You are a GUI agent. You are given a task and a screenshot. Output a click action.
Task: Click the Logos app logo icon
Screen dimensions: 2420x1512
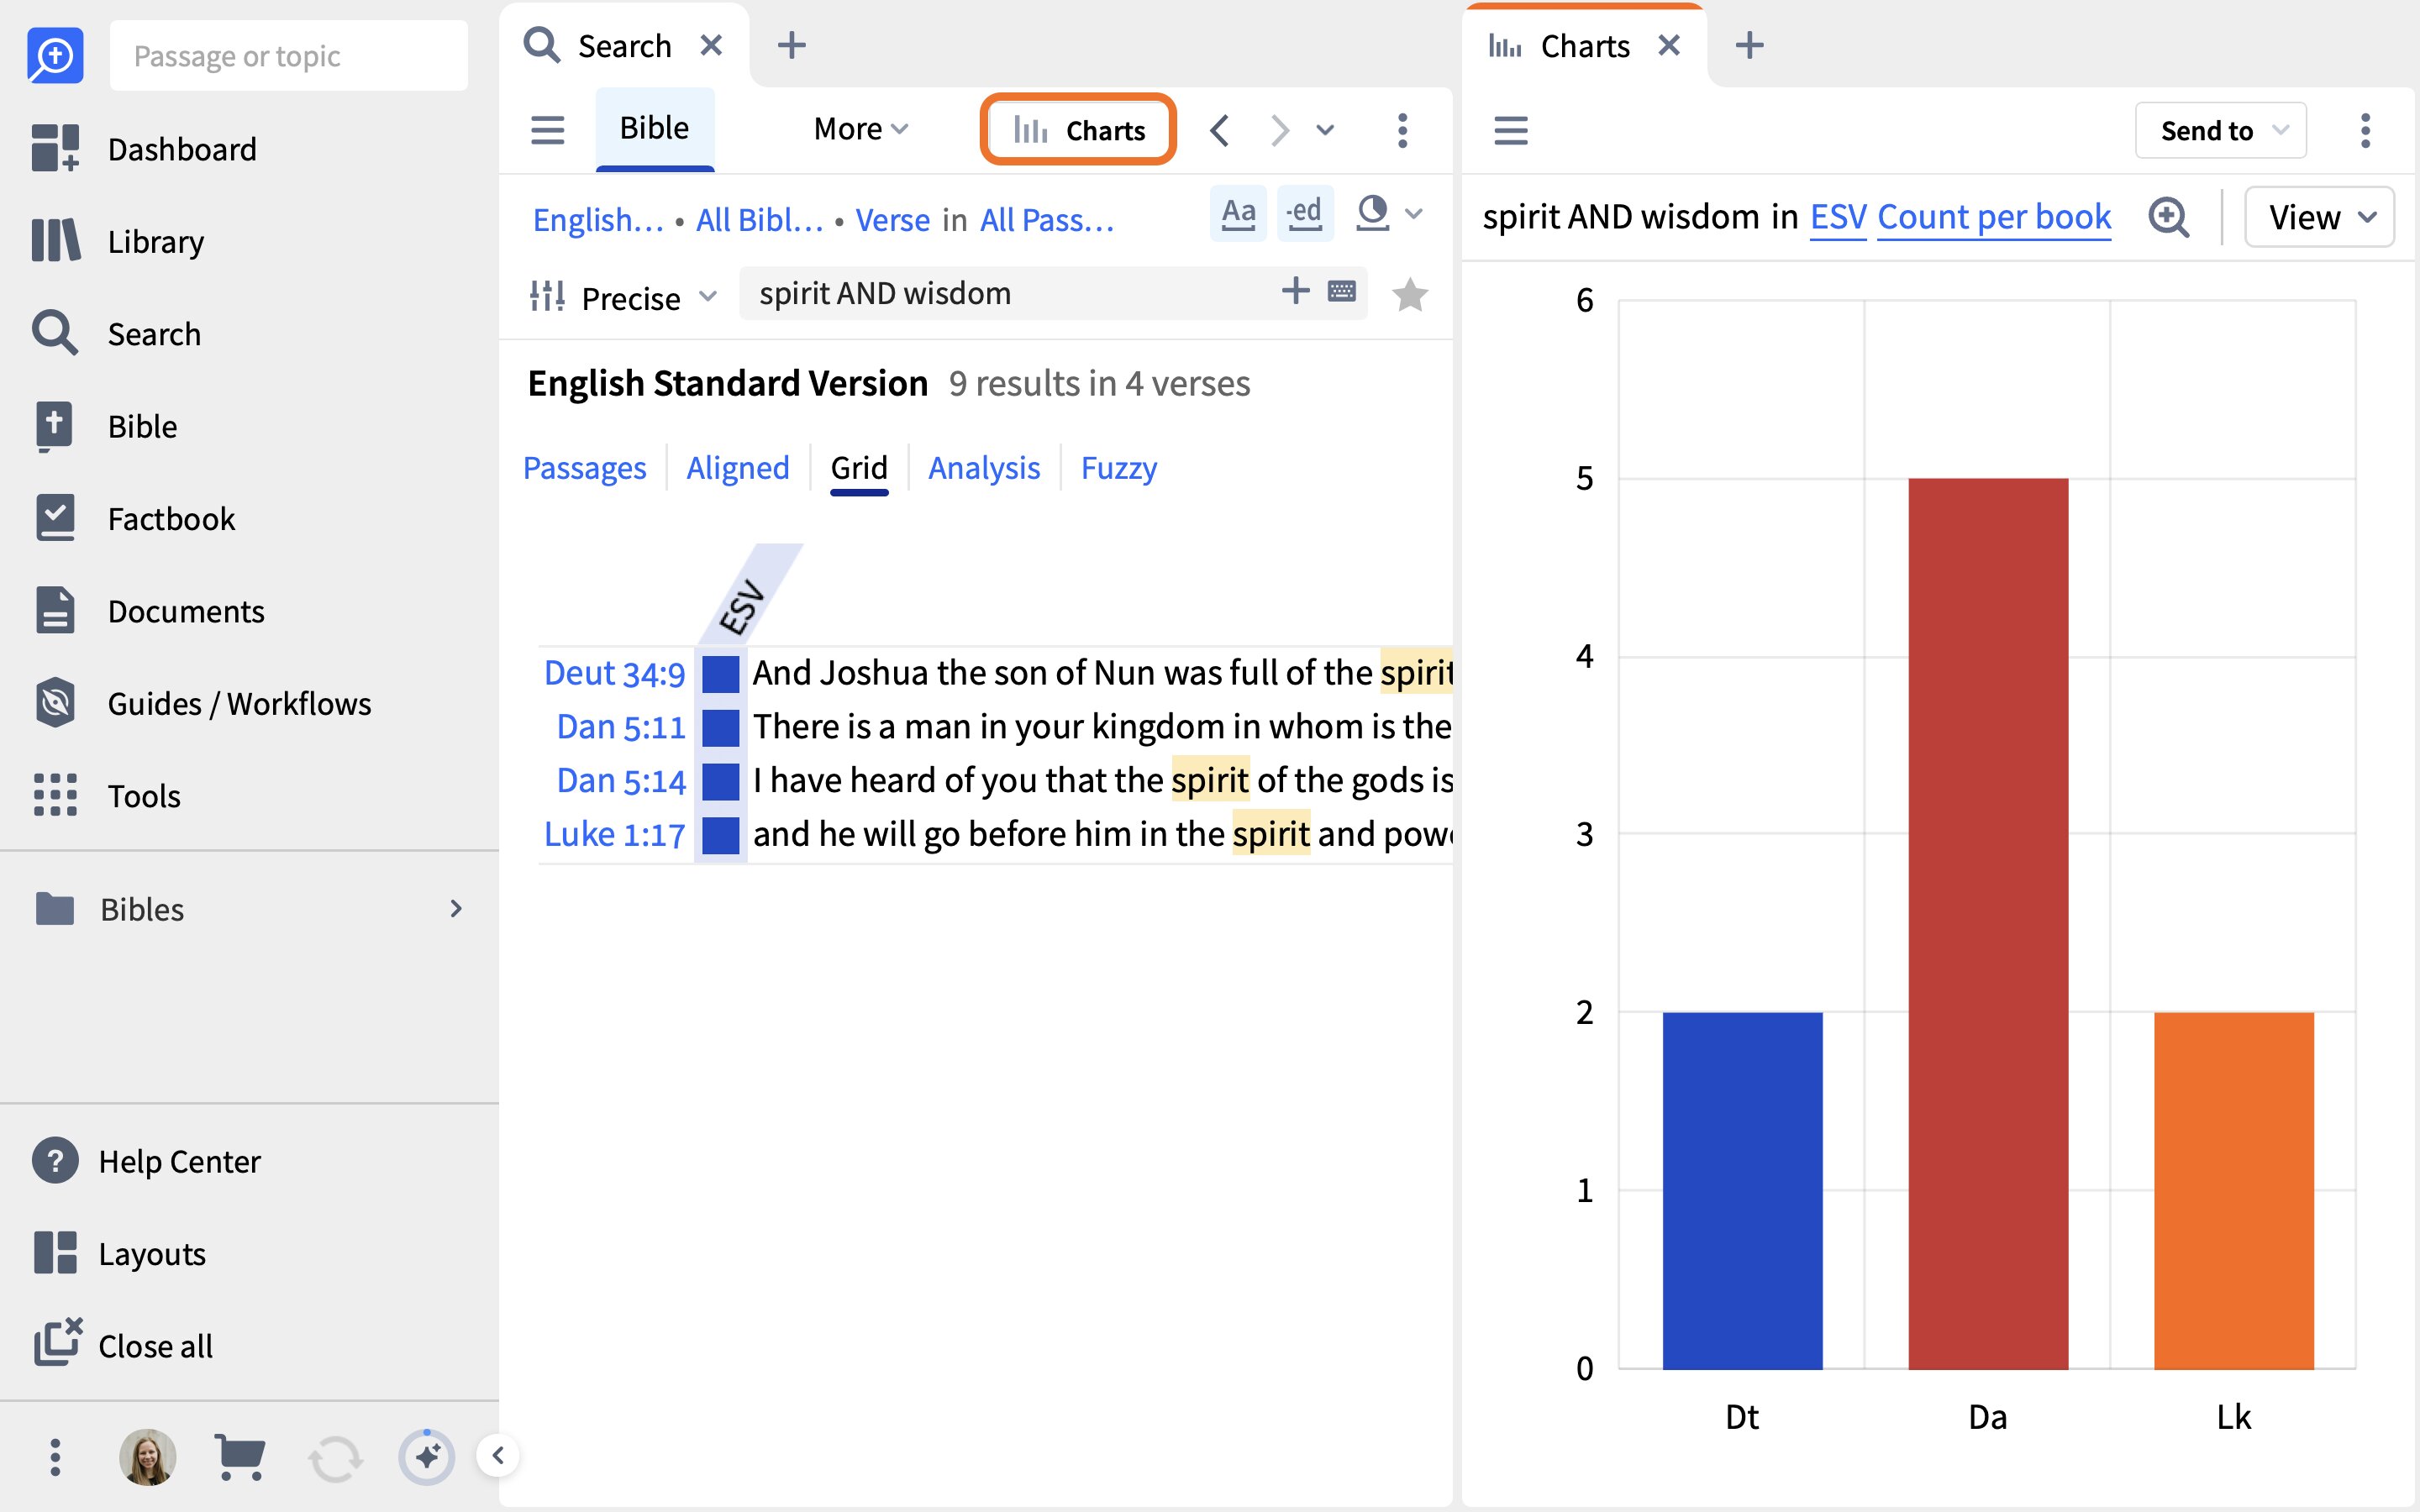coord(55,55)
